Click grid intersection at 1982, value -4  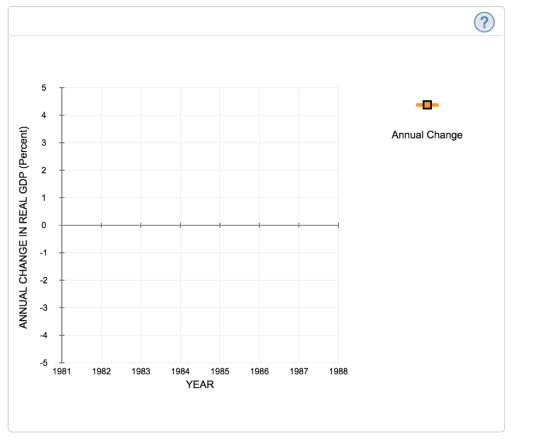[x=101, y=335]
